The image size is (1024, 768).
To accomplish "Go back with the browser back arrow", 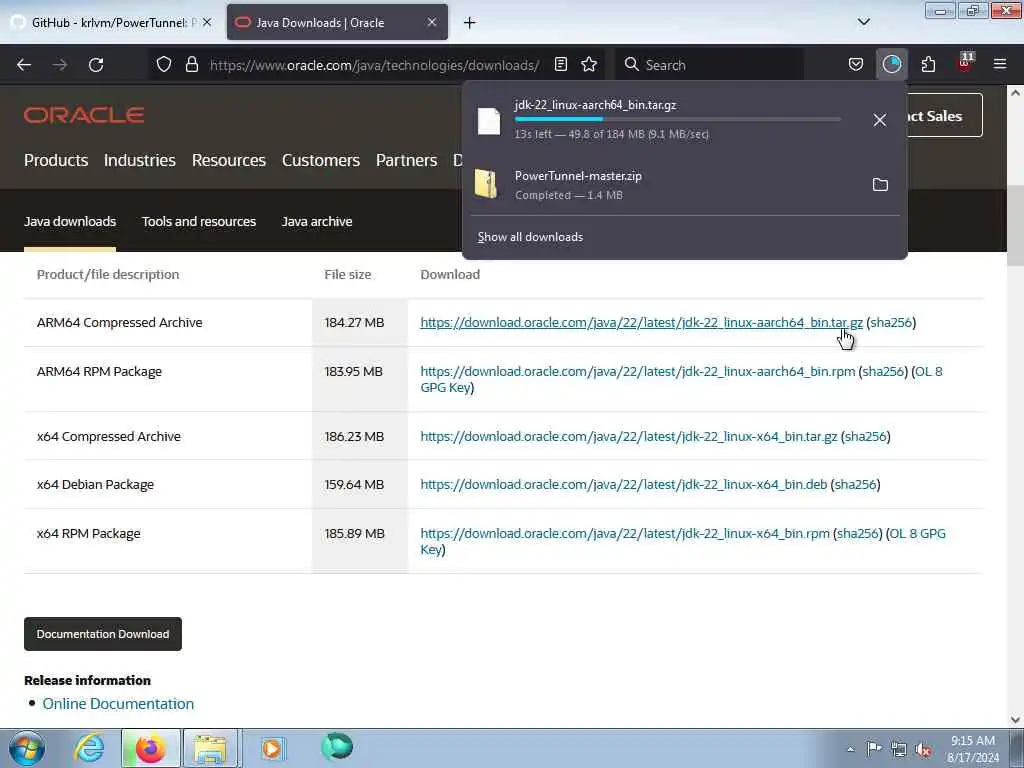I will point(24,65).
